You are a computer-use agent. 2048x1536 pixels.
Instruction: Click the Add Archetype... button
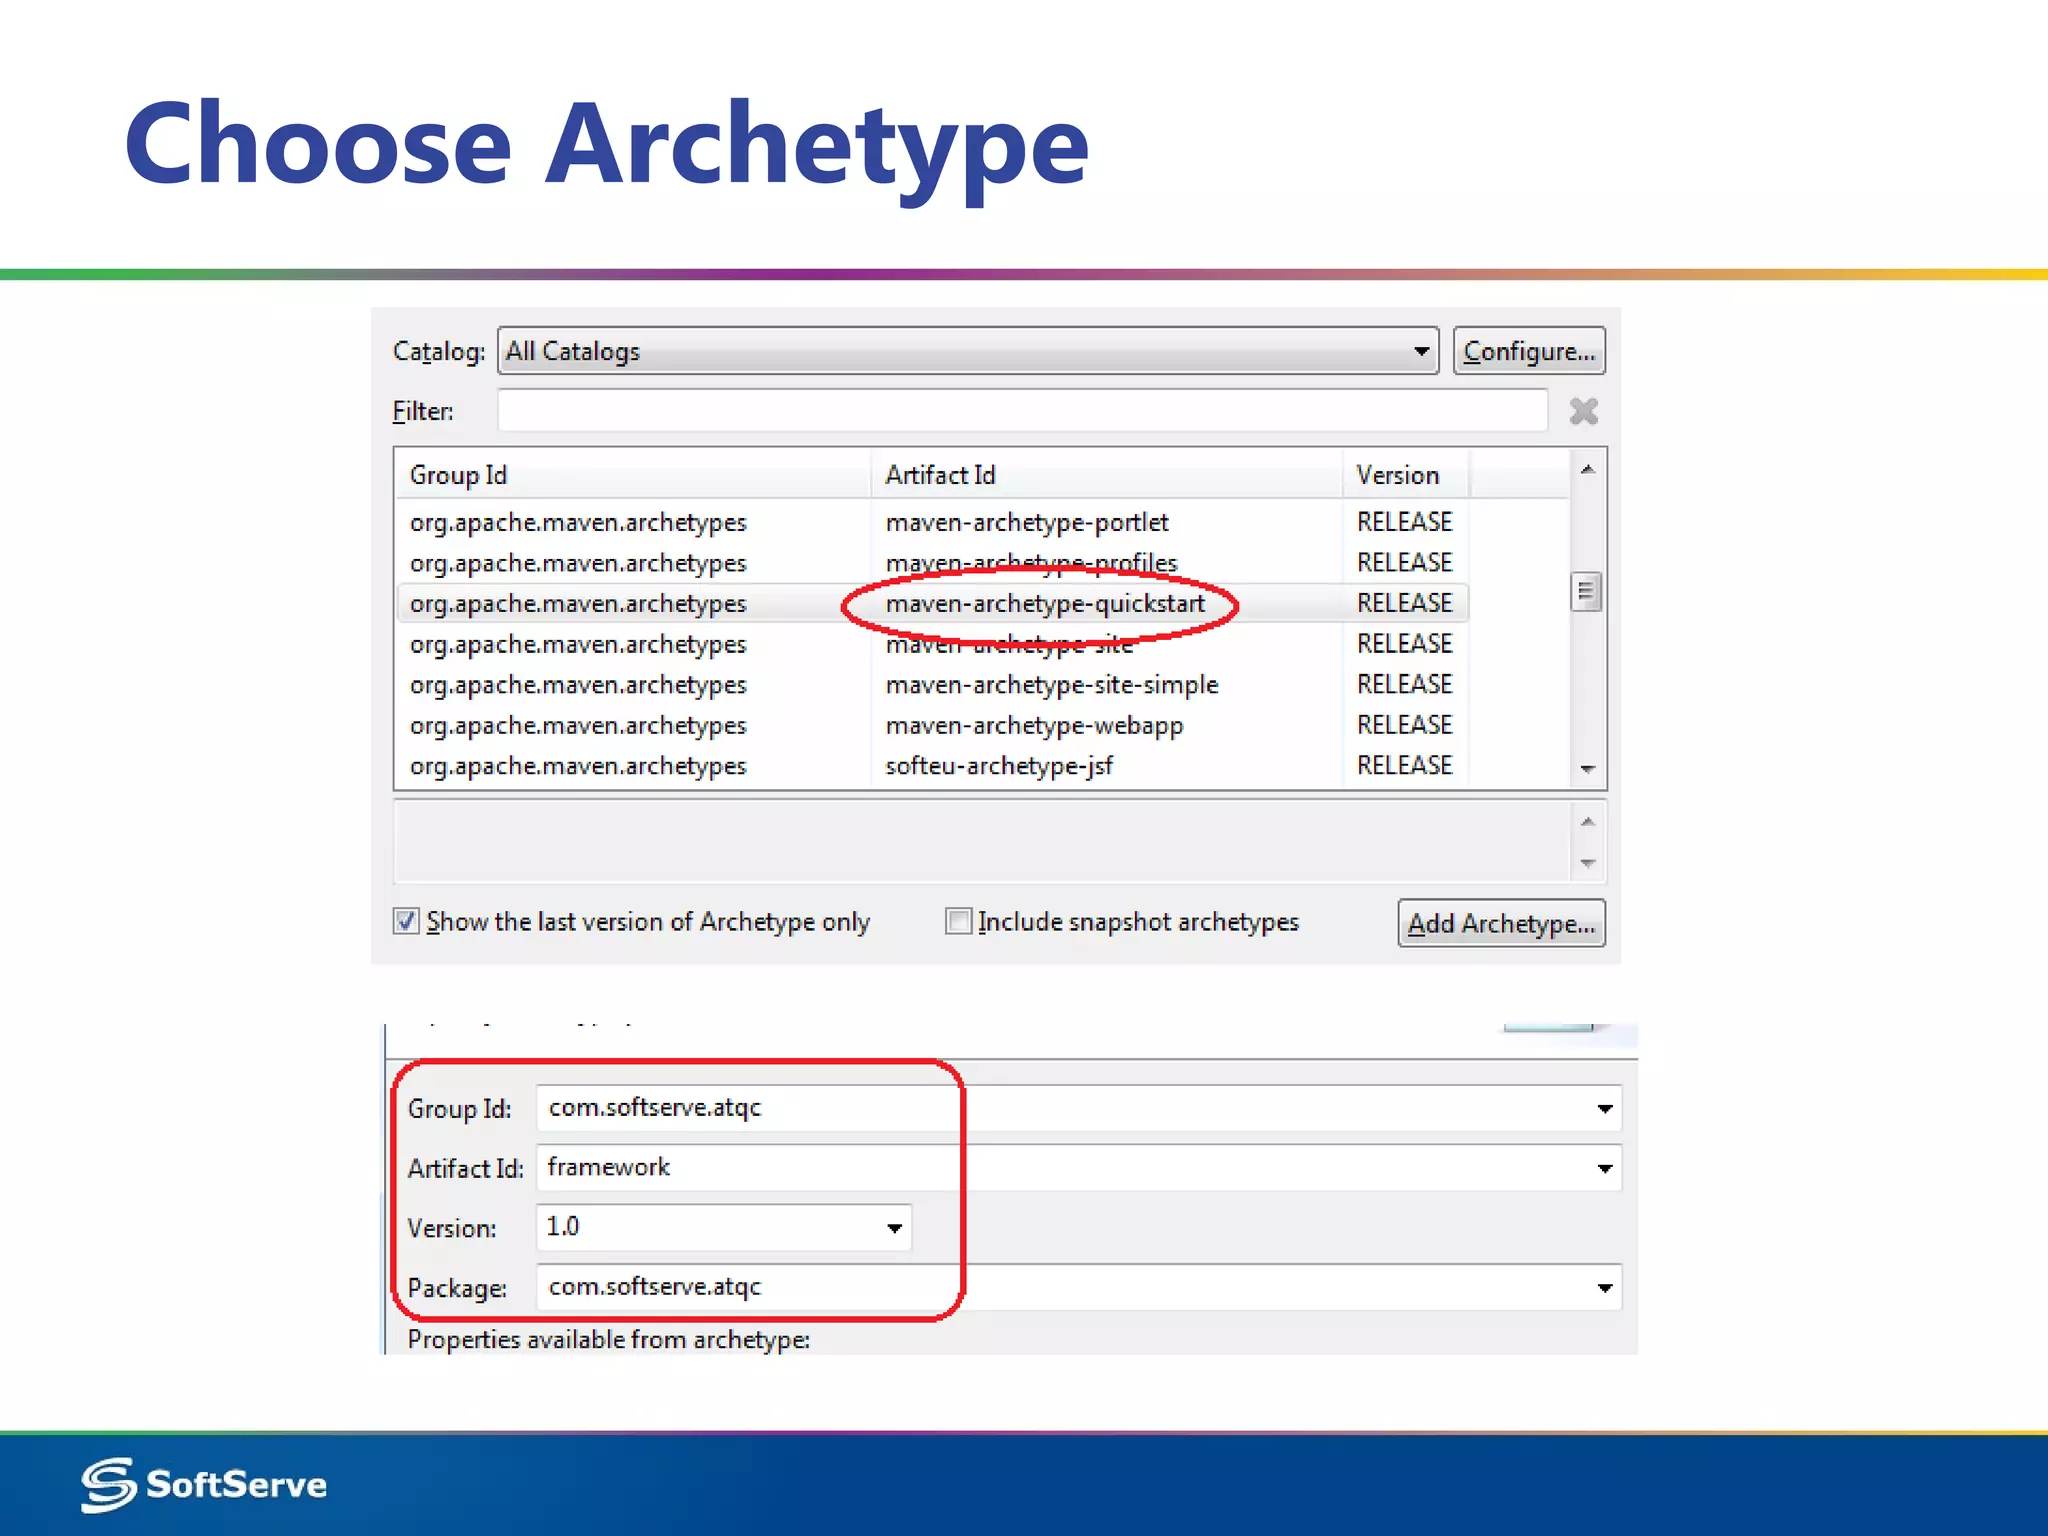[1501, 922]
